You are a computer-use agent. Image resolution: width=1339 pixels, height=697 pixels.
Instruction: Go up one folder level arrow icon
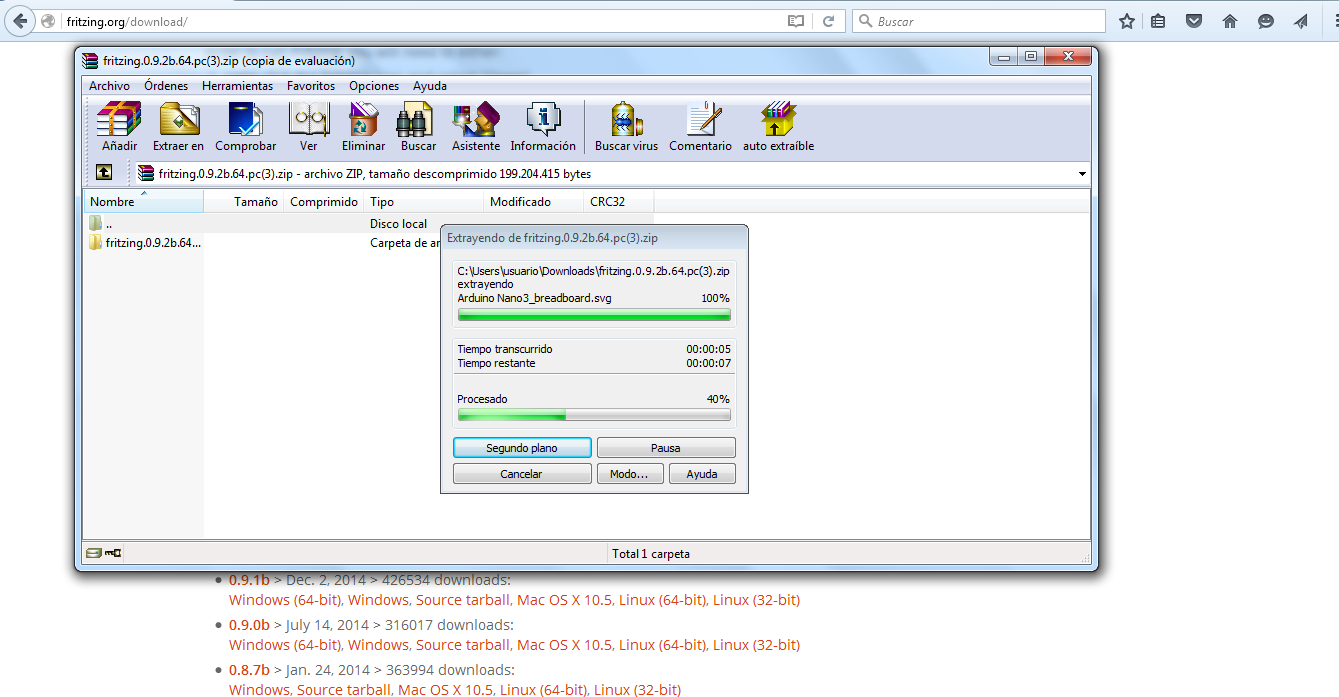pos(104,173)
